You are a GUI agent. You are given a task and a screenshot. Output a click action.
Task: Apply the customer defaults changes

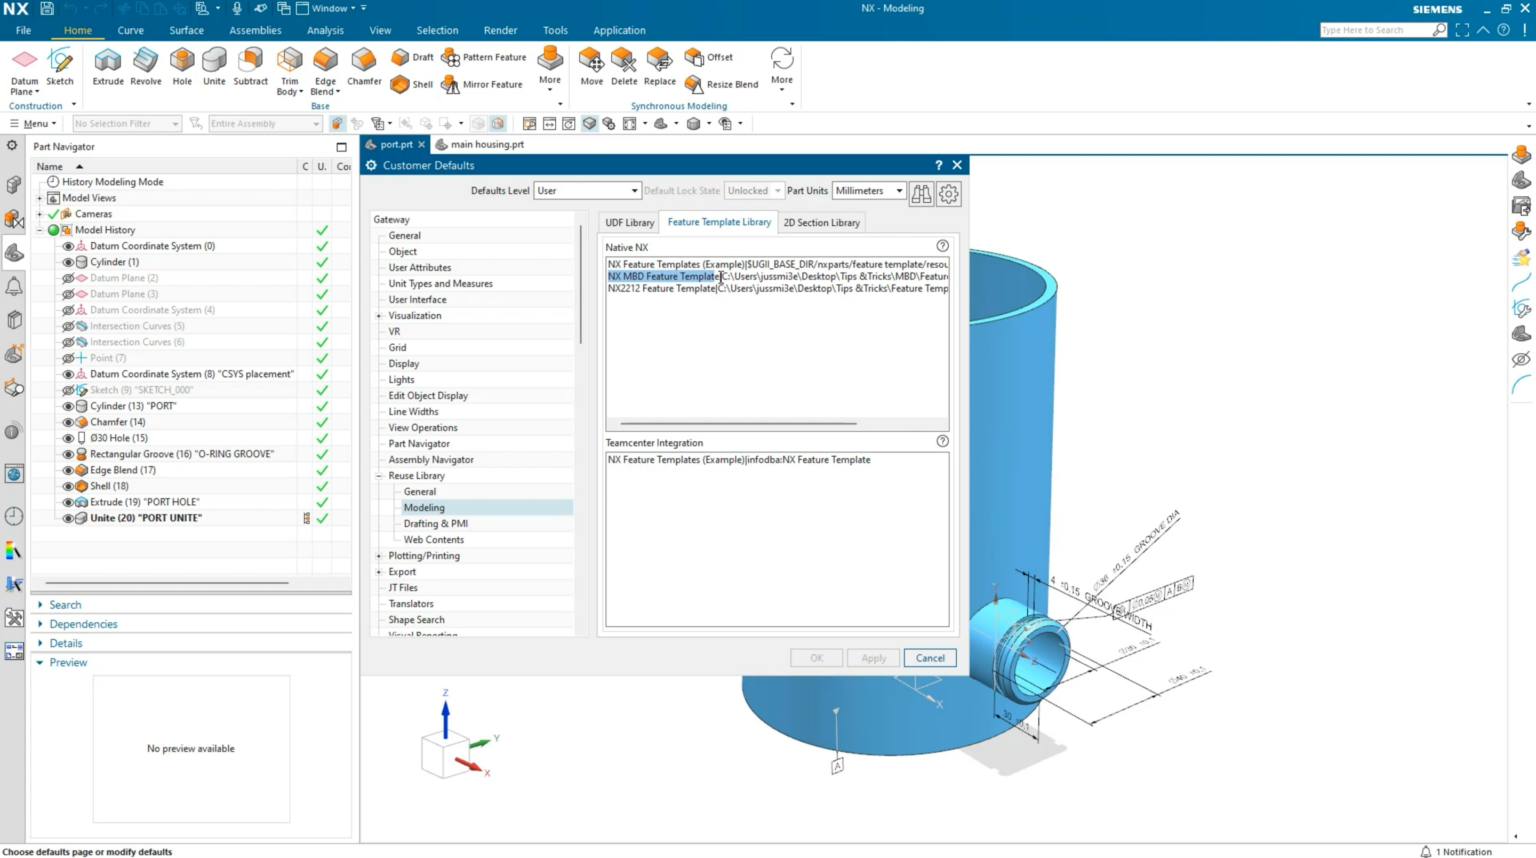(x=872, y=657)
